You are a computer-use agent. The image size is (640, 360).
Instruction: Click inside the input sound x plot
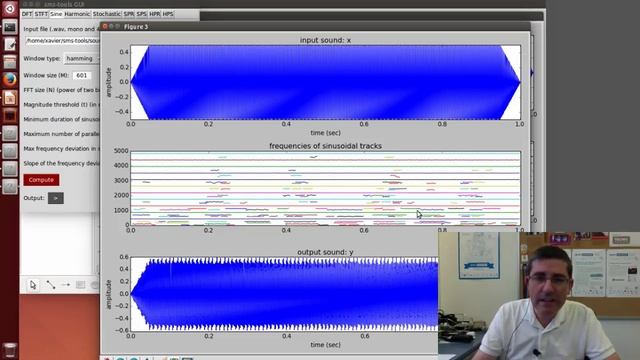325,82
